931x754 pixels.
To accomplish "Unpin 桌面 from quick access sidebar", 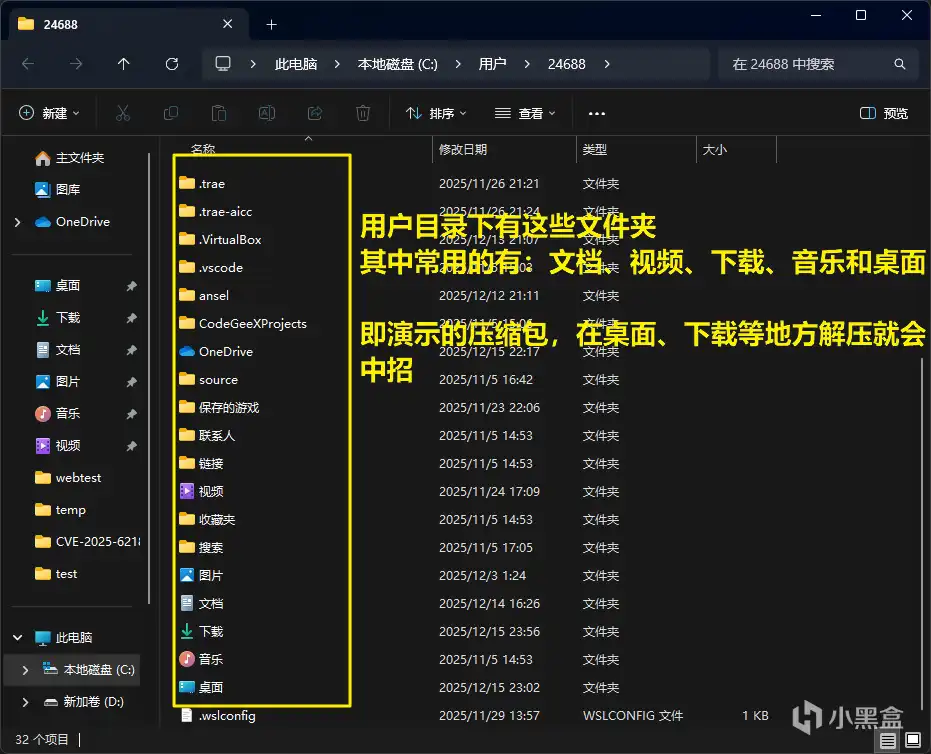I will [131, 286].
